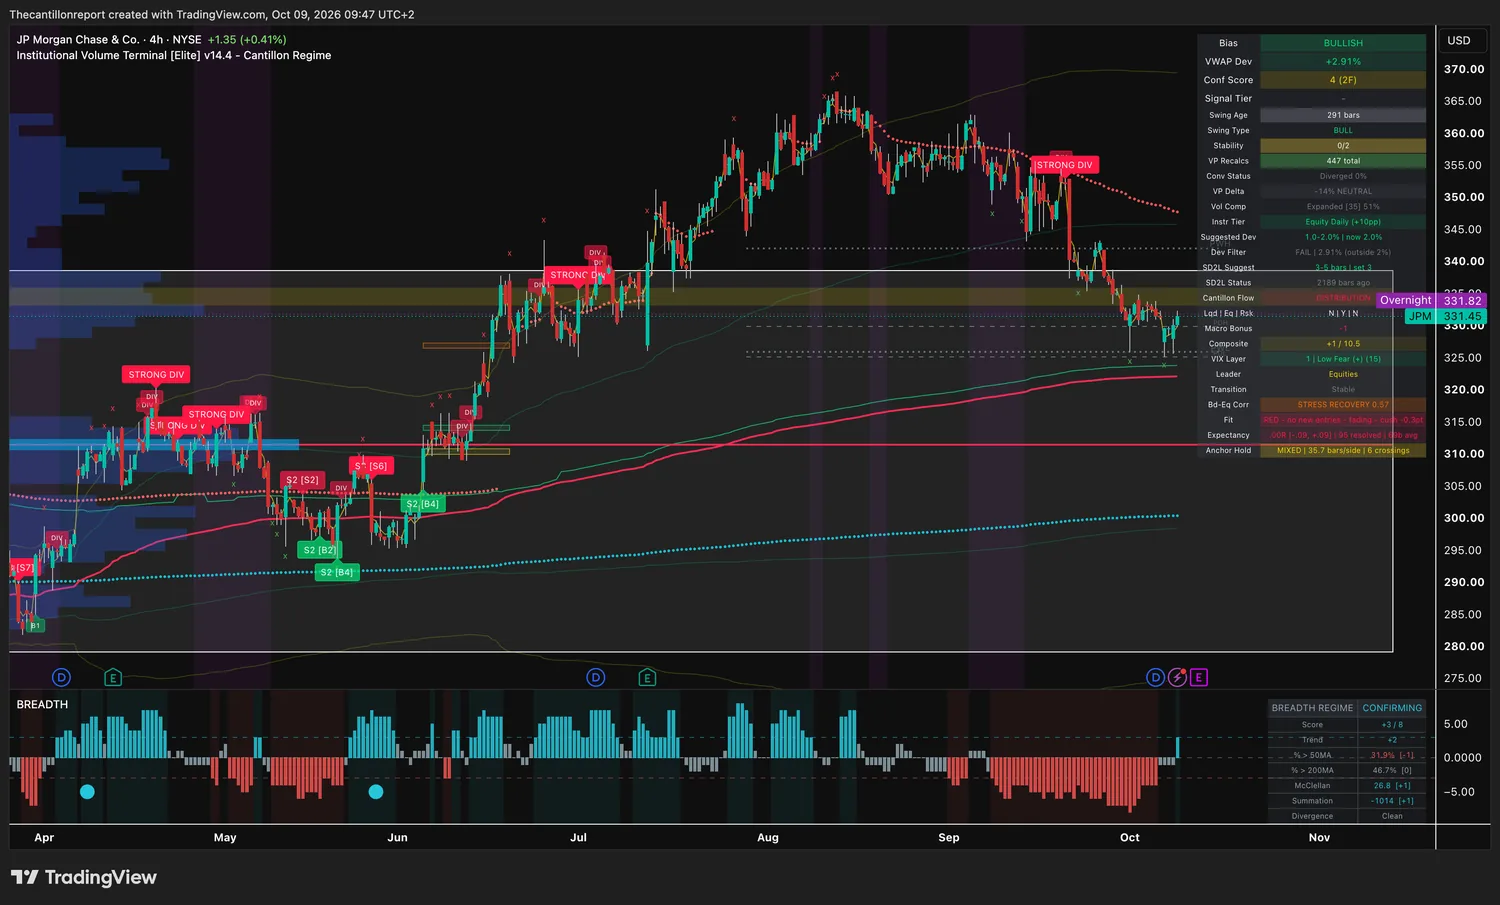Click the breadth Score '+3 / 8' value
The width and height of the screenshot is (1500, 905).
point(1392,725)
